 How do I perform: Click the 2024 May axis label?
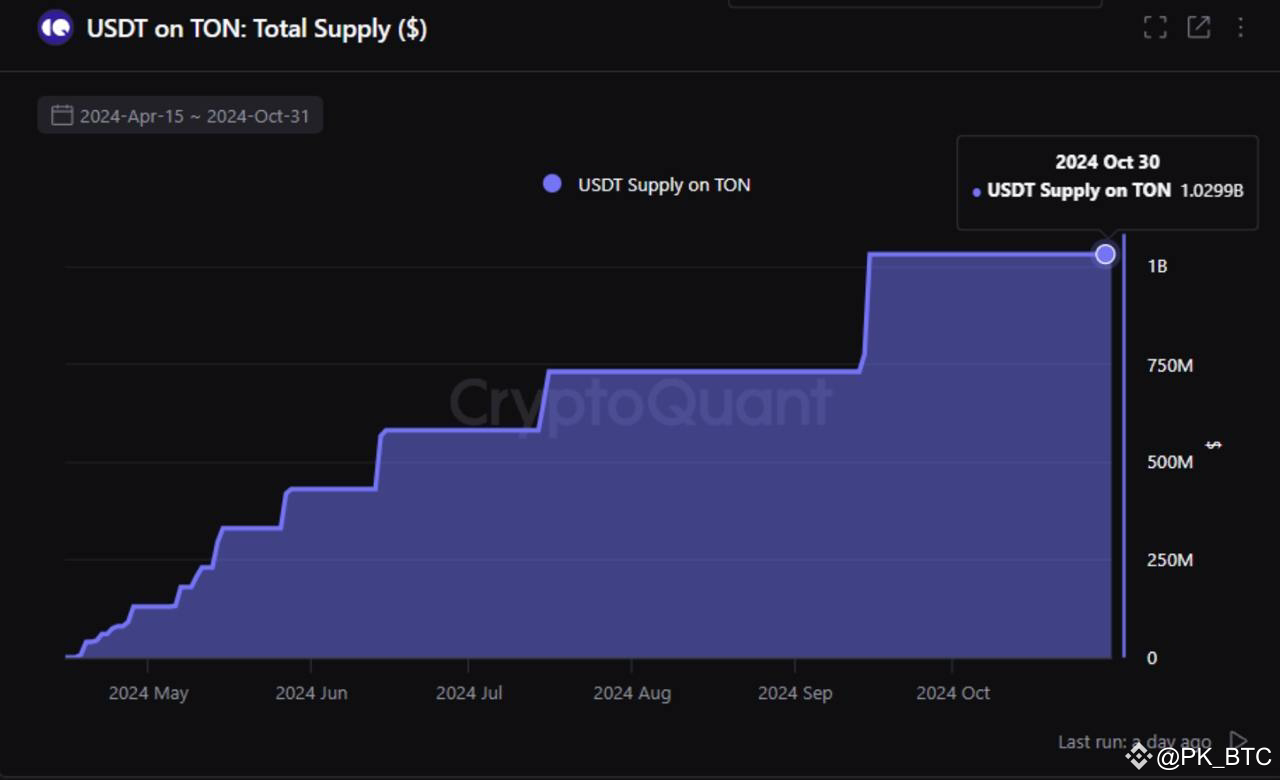[148, 693]
